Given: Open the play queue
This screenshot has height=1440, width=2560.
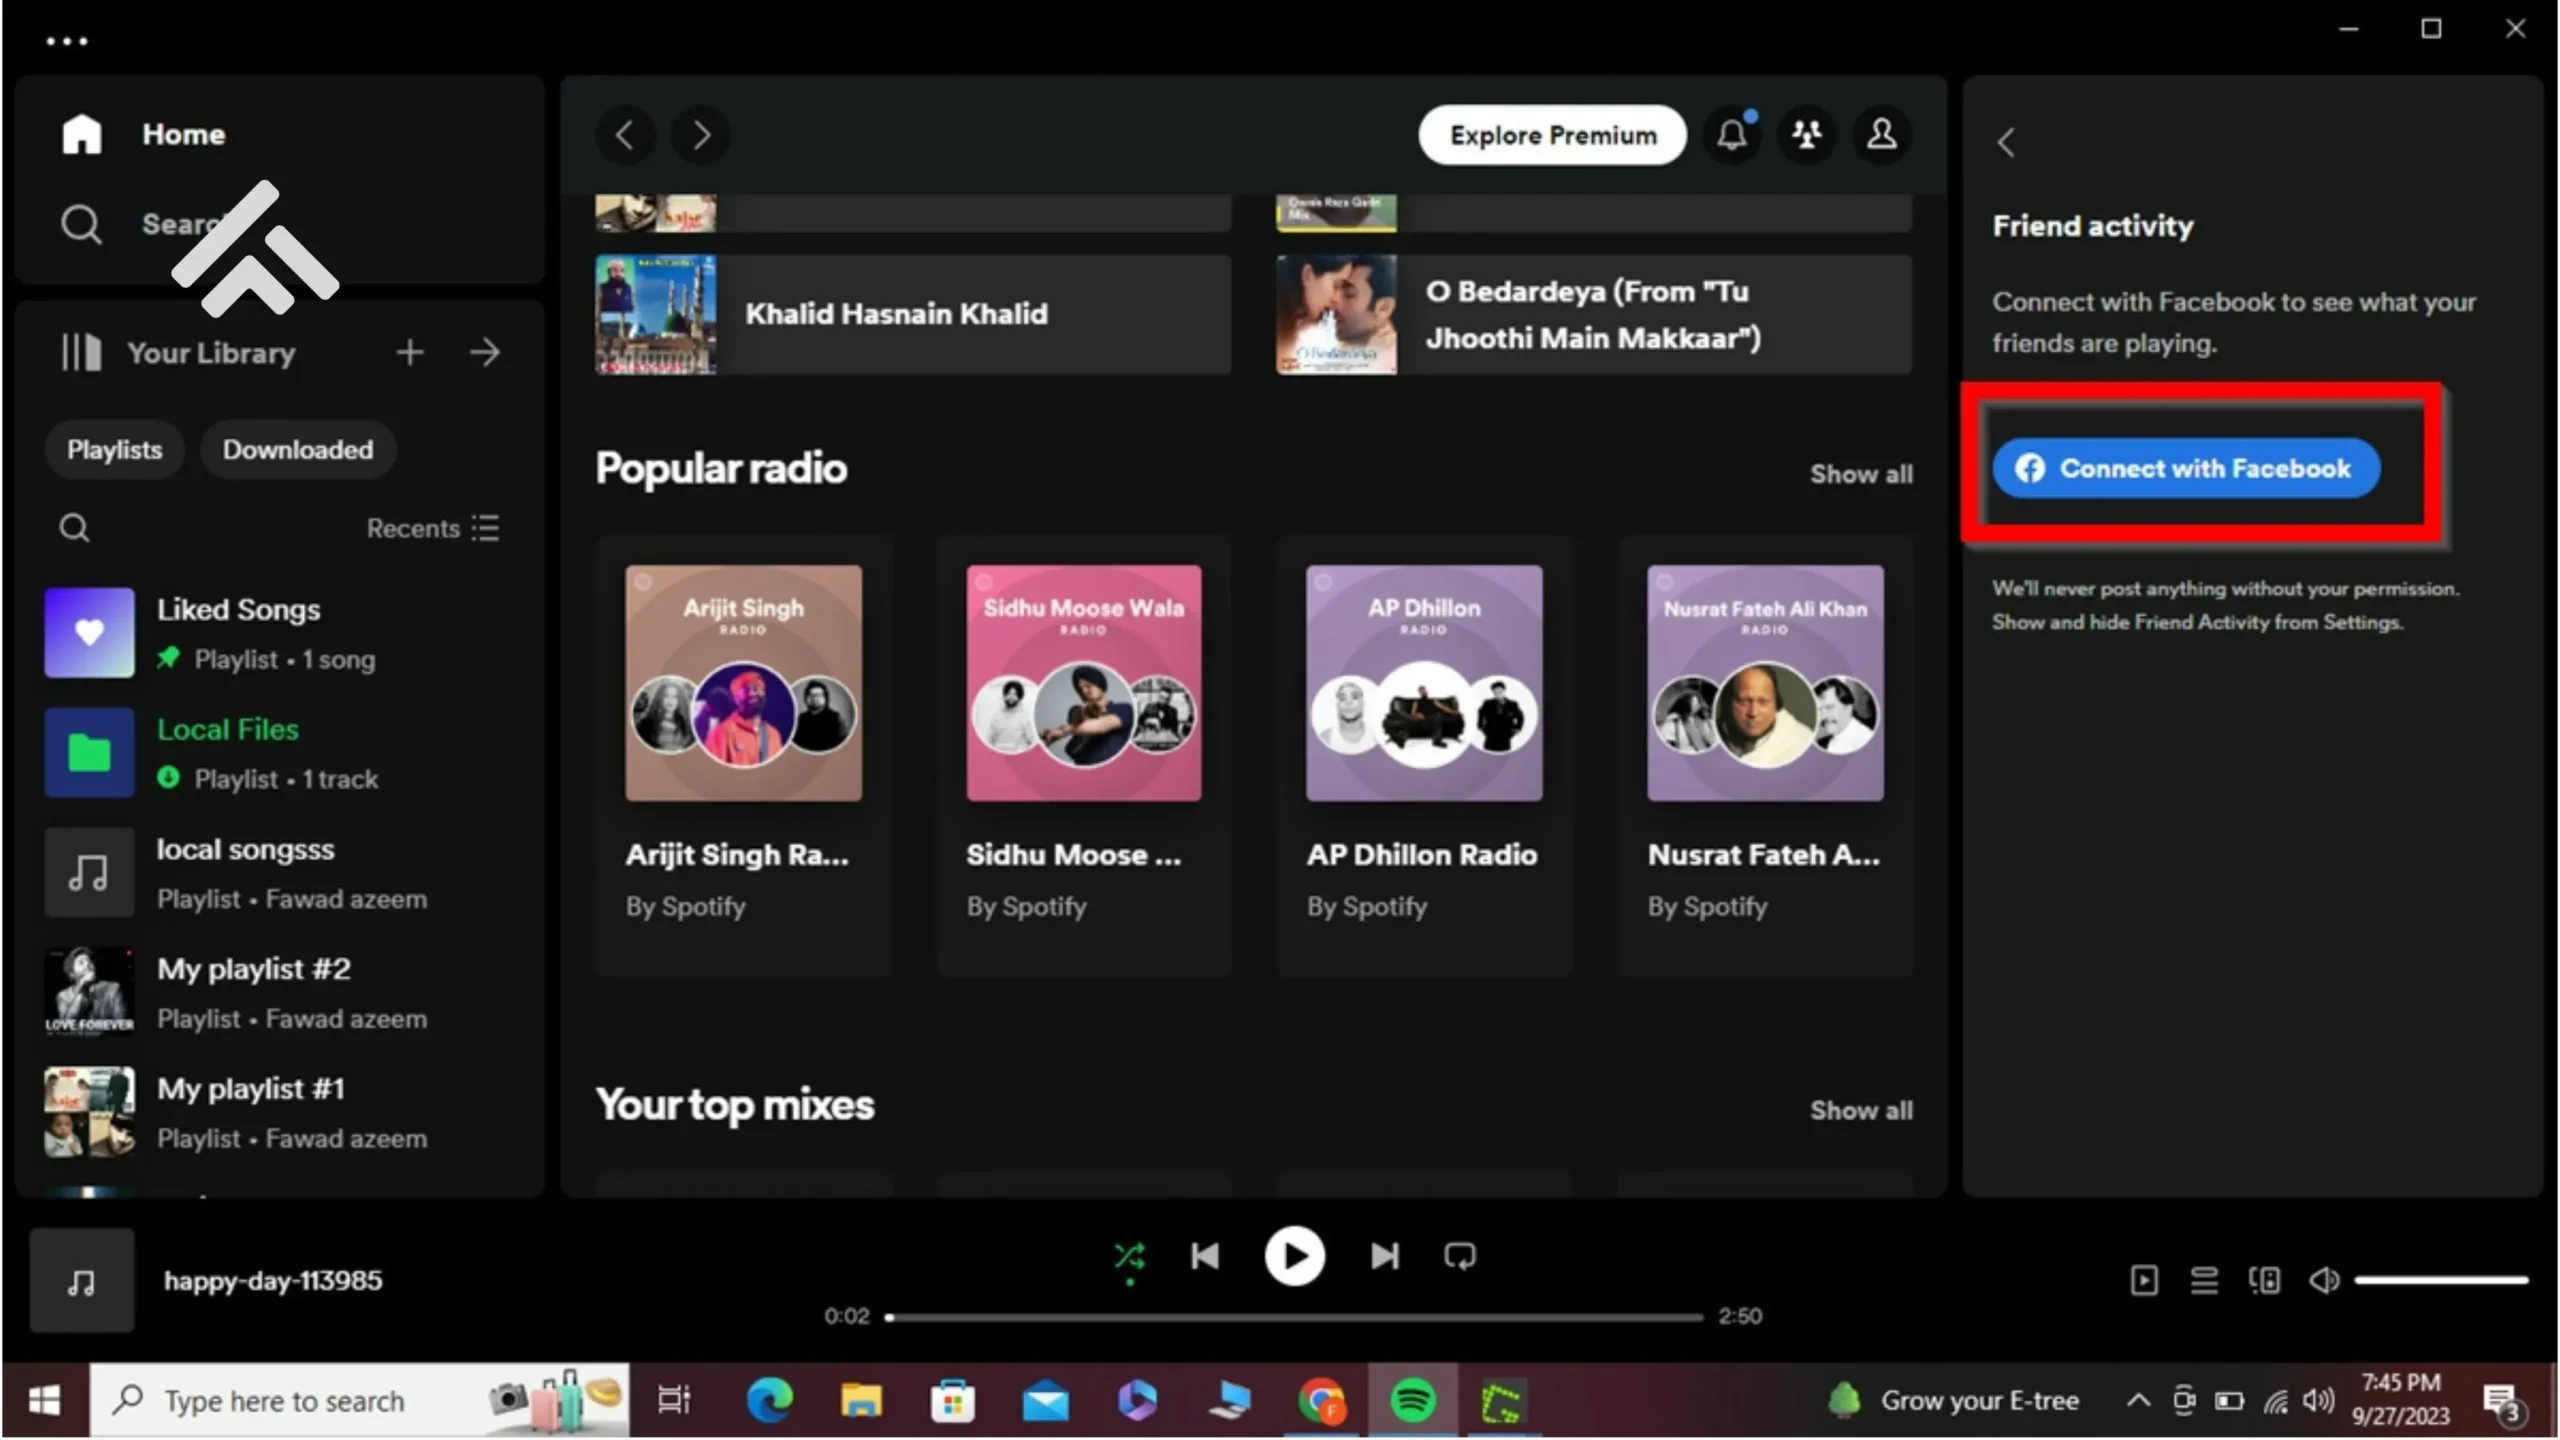Looking at the screenshot, I should pos(2204,1280).
